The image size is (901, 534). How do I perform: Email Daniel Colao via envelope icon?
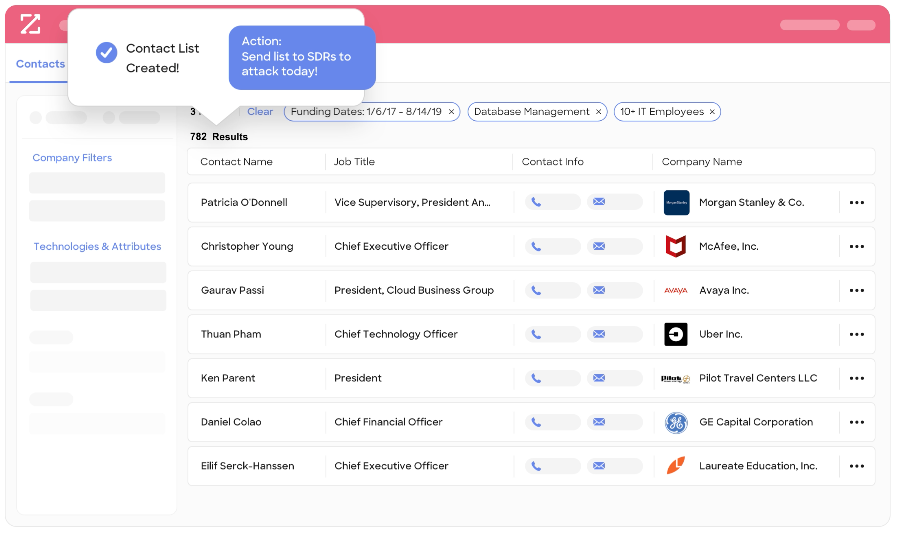pyautogui.click(x=599, y=422)
